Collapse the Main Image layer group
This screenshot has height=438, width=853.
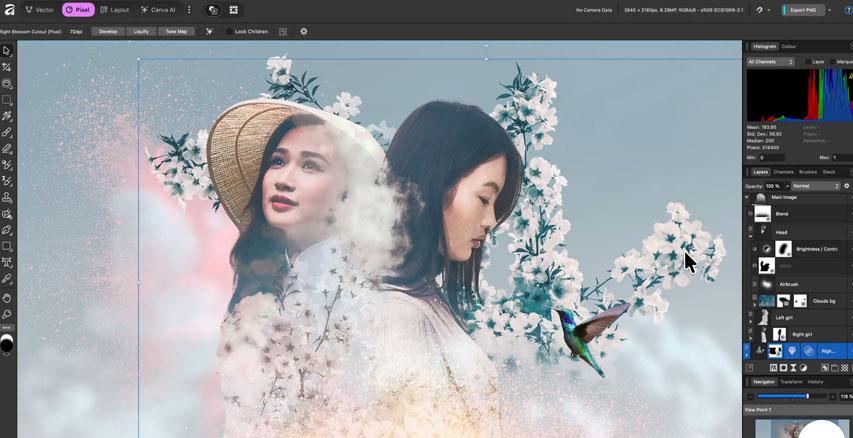747,197
